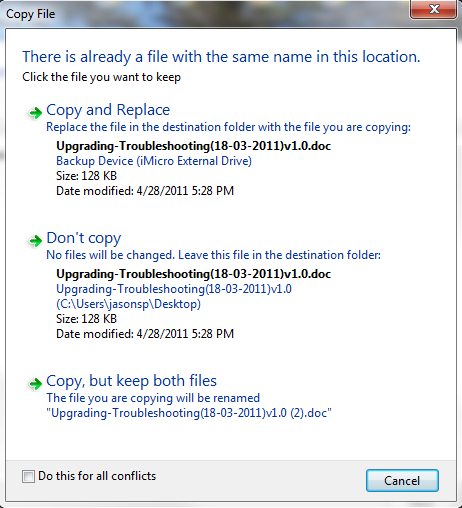Cancel the file copy operation
This screenshot has width=462, height=508.
[x=402, y=480]
